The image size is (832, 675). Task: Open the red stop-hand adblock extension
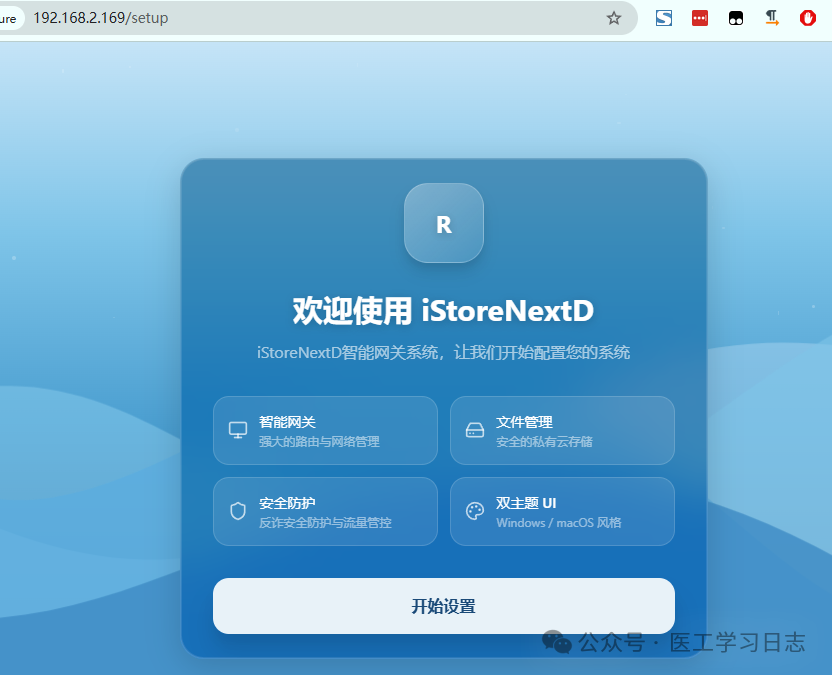(808, 18)
